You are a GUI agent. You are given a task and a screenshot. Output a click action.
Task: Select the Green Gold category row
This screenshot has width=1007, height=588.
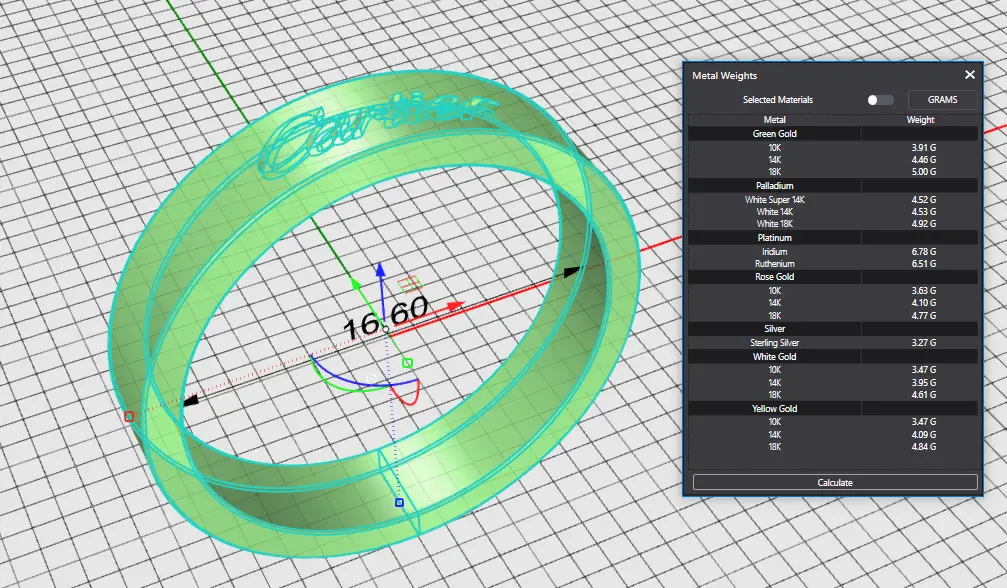click(x=833, y=134)
